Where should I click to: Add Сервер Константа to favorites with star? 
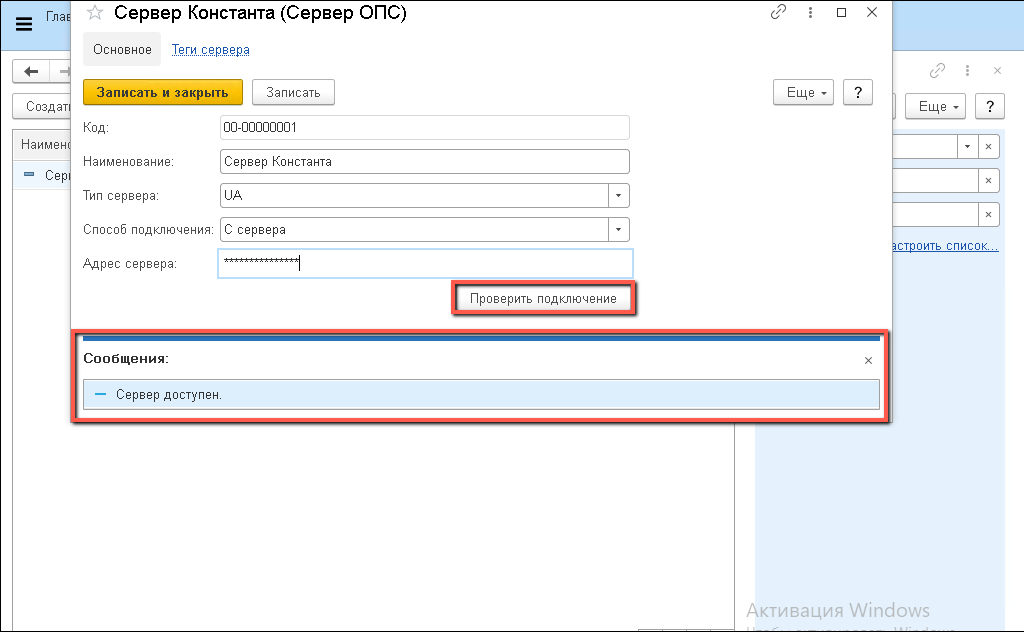(95, 13)
